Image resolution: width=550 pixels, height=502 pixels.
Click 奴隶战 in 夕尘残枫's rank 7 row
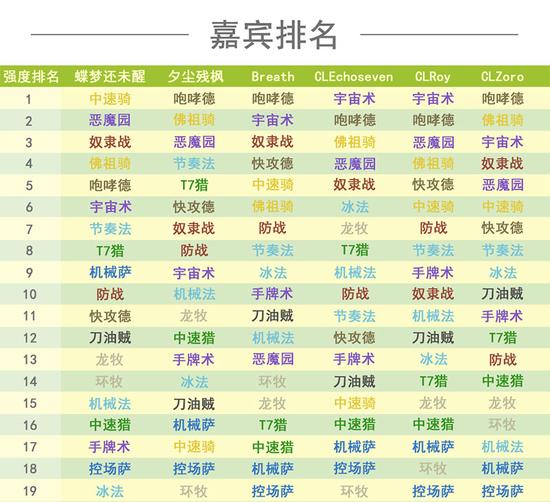[194, 228]
